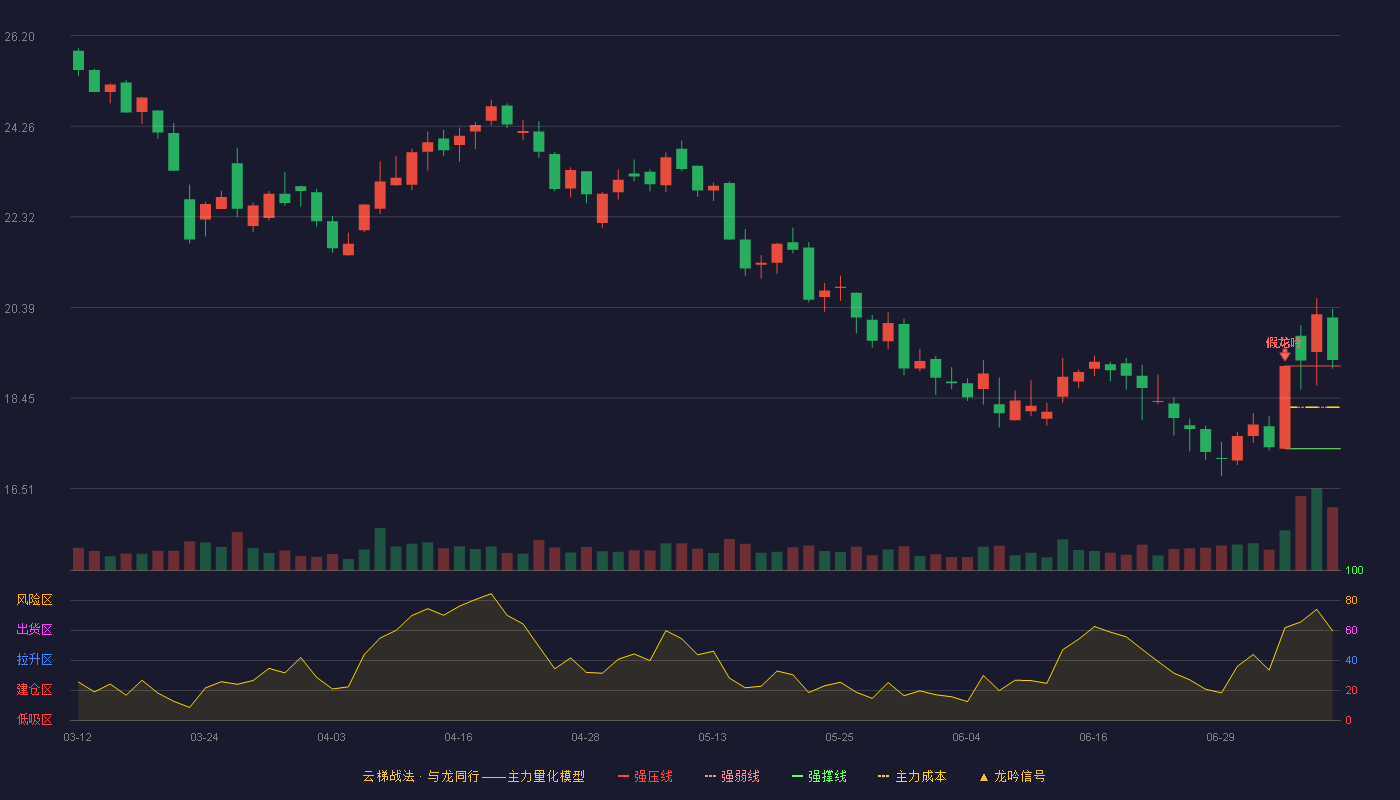The image size is (1400, 800).
Task: Click the yellow triangle 龙吟信号 legend icon
Action: tap(984, 777)
